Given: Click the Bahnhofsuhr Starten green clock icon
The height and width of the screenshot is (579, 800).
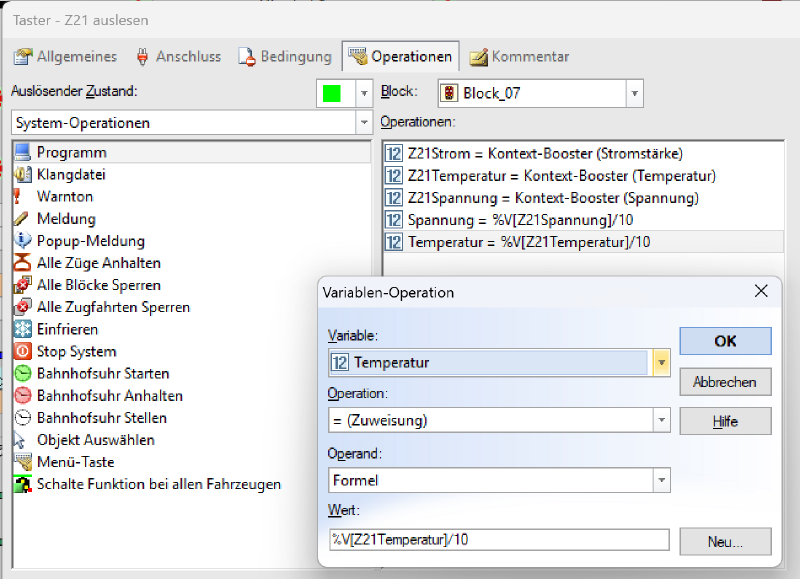Looking at the screenshot, I should click(x=22, y=373).
